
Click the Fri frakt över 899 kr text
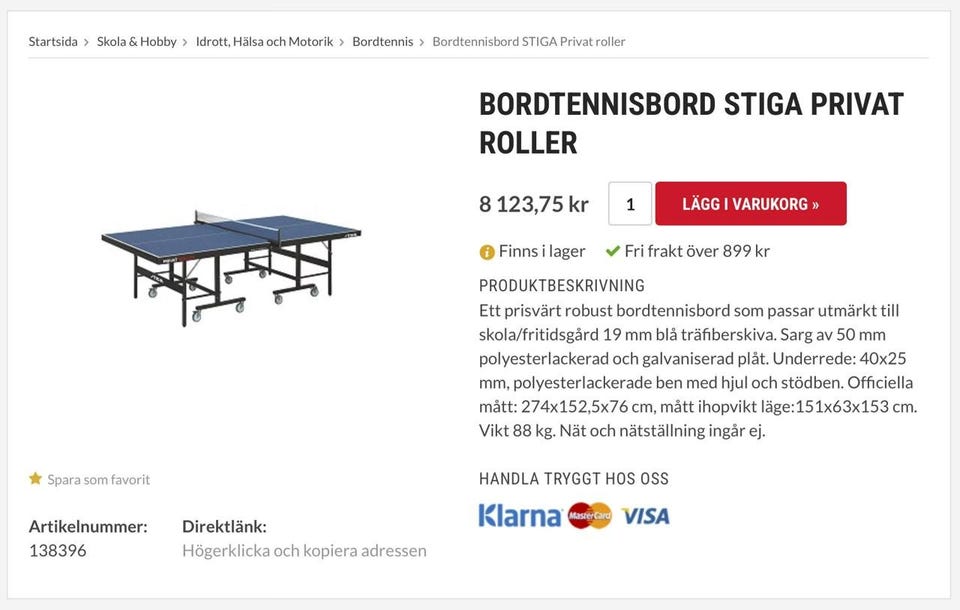pyautogui.click(x=697, y=251)
